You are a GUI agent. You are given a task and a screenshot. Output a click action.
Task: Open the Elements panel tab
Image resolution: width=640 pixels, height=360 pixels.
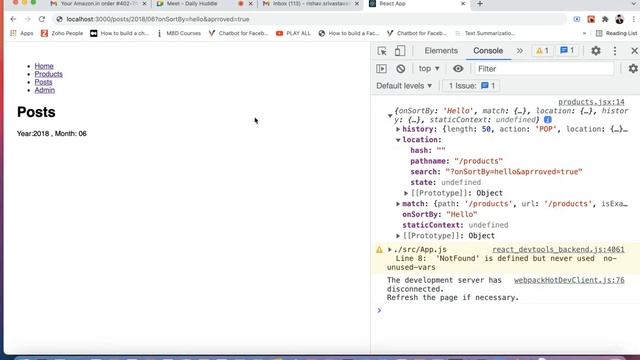pos(441,51)
